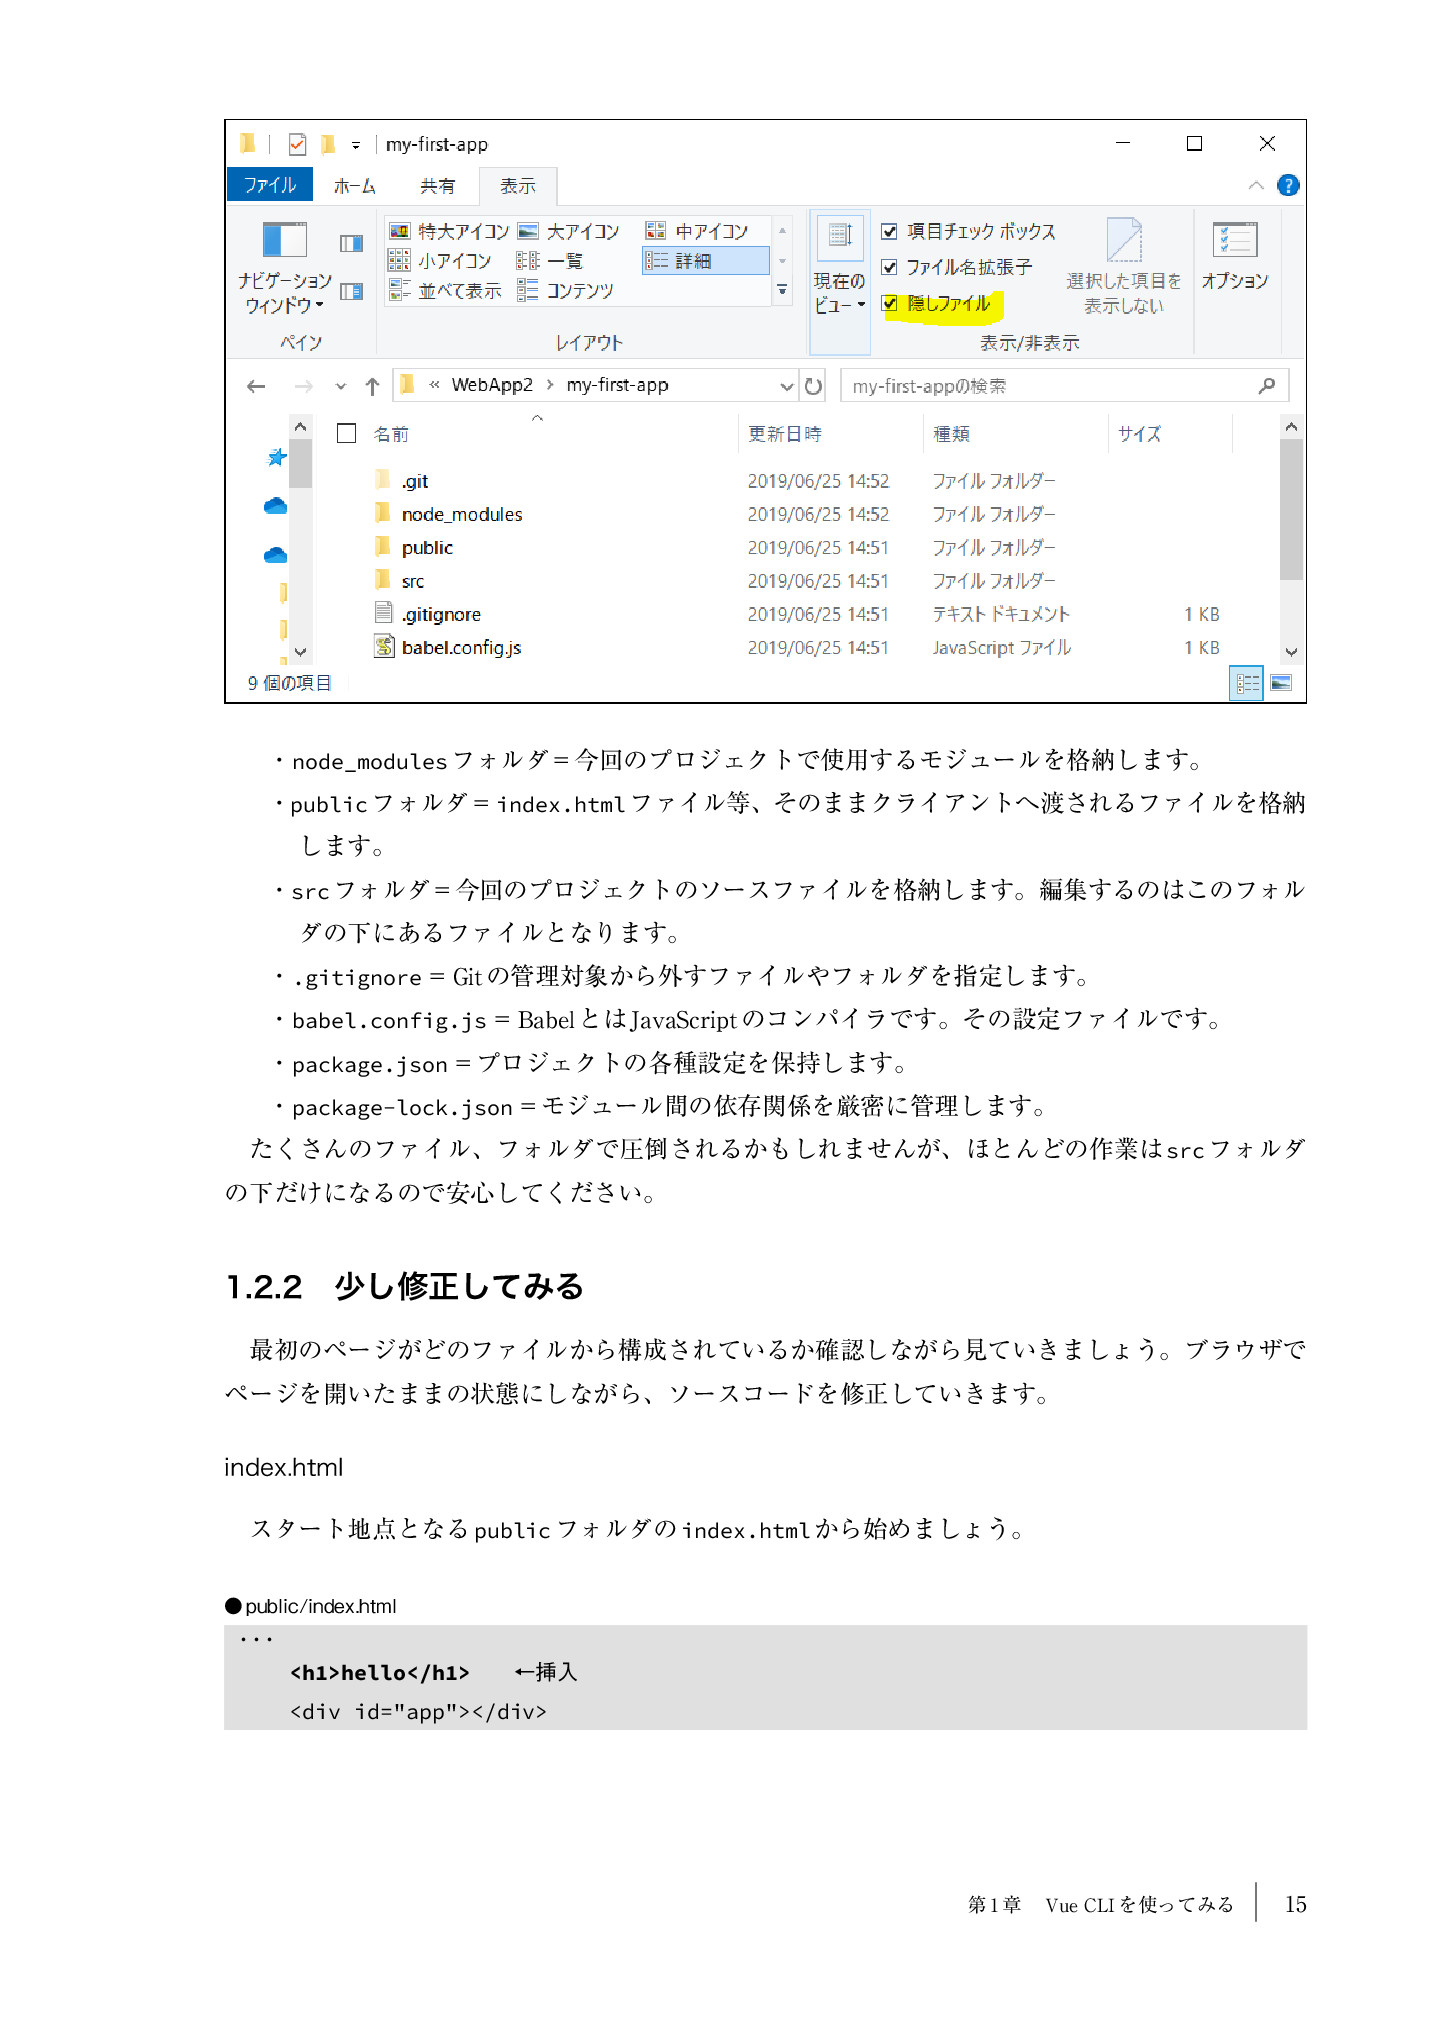Toggle the details pane icon
Screen dimensions: 1433x2024
(x=351, y=291)
